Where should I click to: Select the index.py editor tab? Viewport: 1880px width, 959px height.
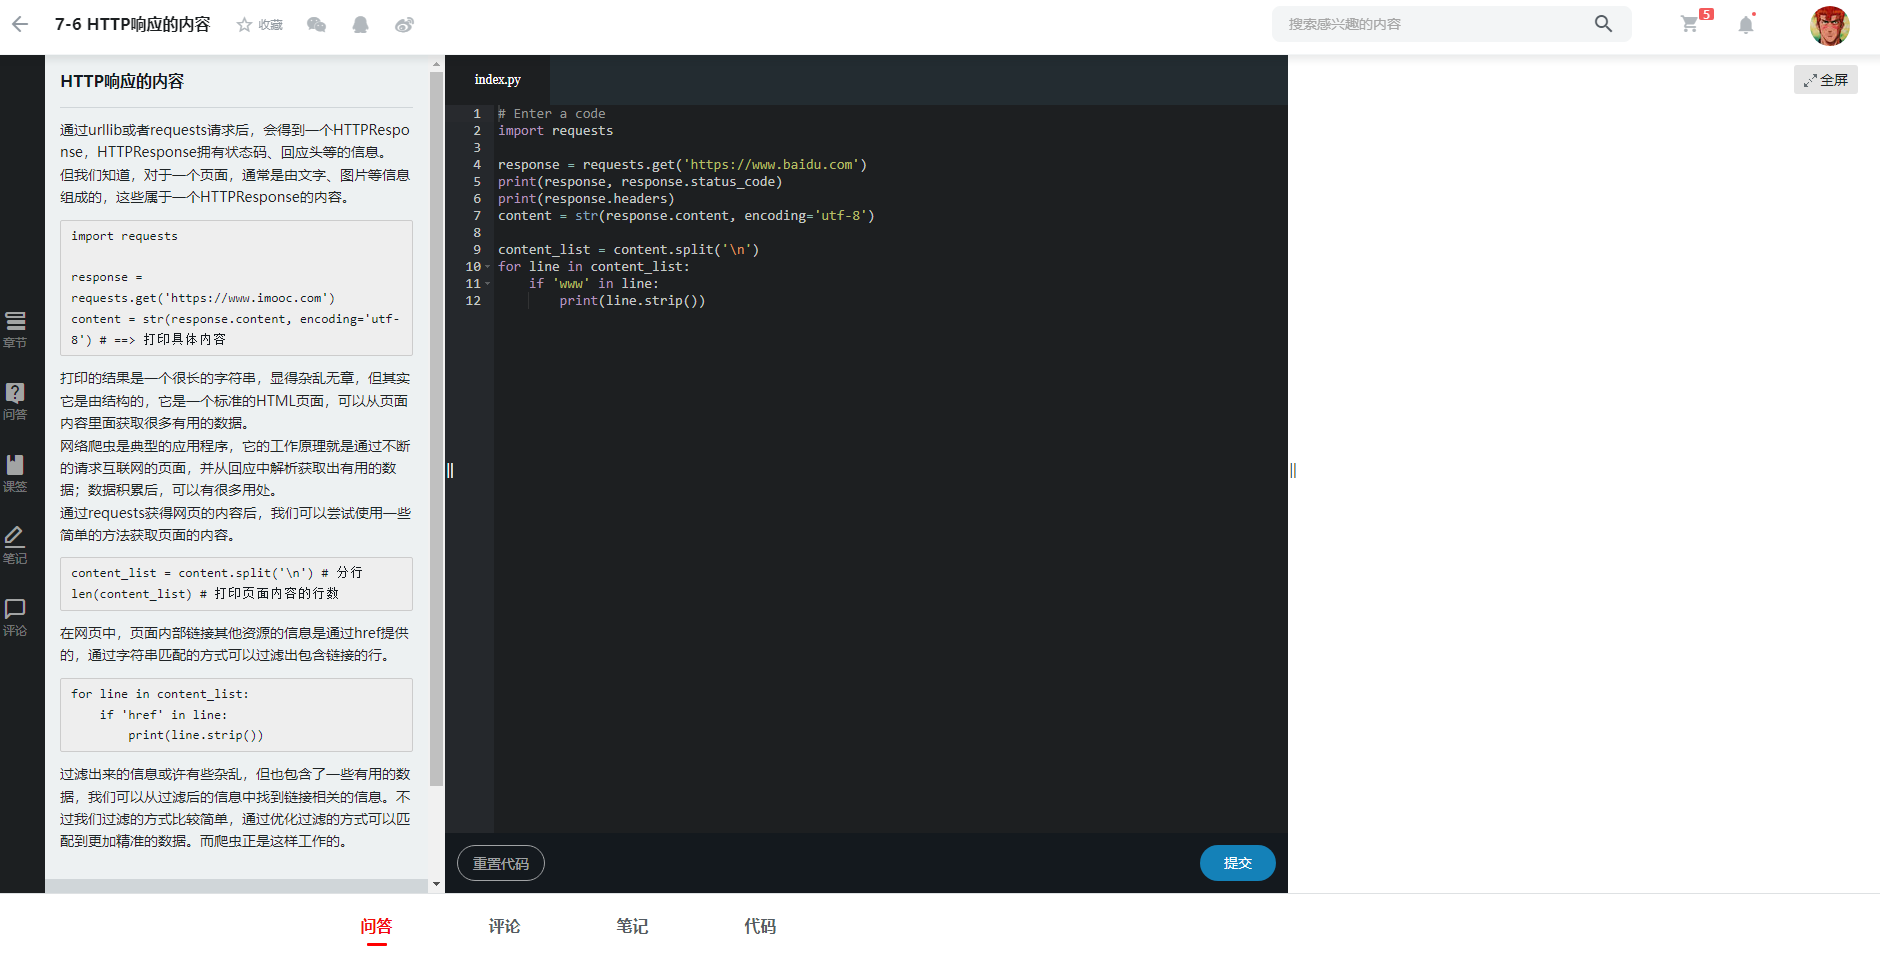tap(497, 80)
